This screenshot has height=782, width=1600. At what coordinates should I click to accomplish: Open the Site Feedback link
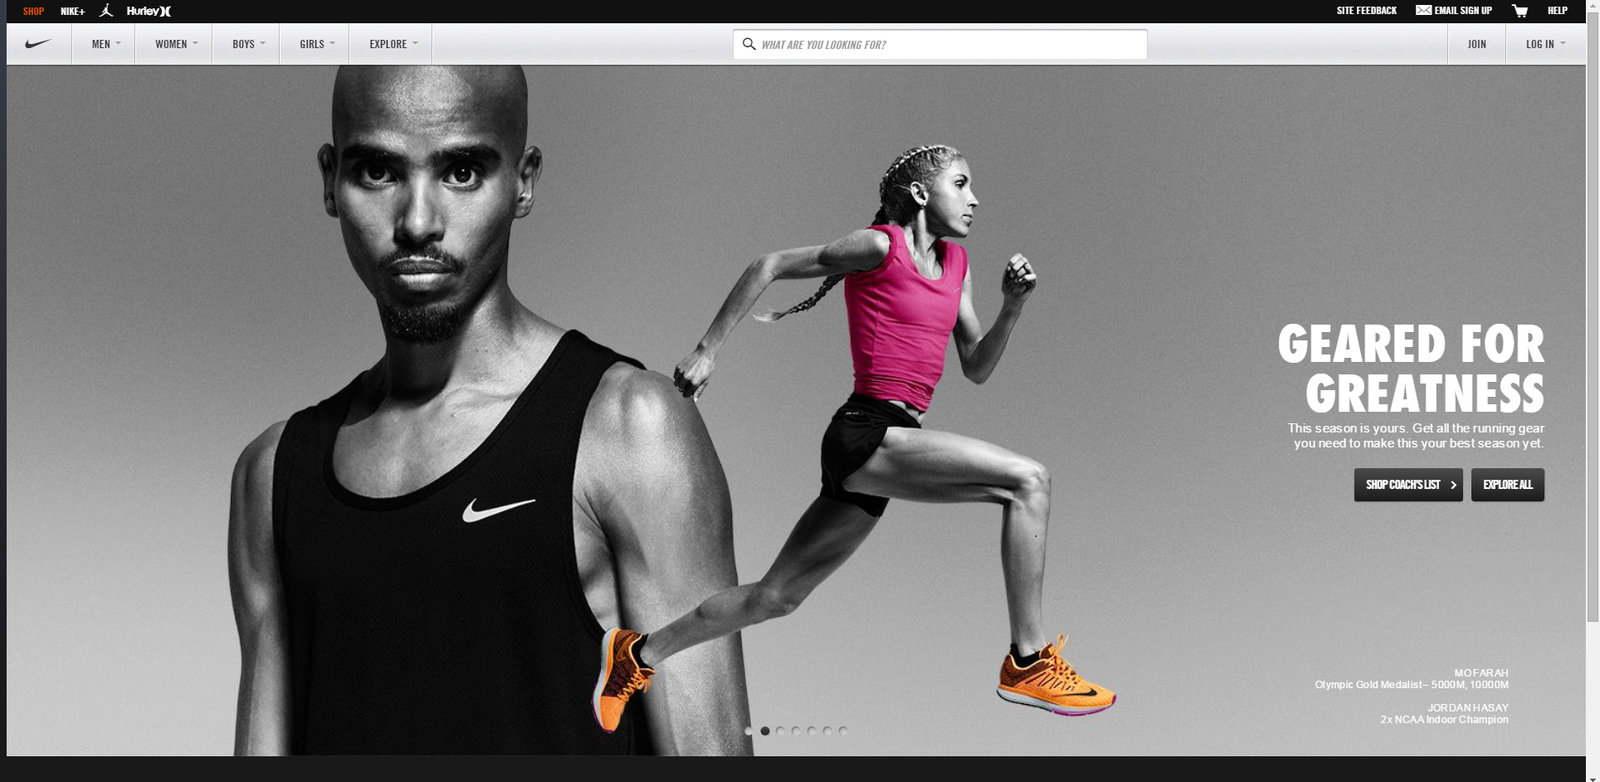[1367, 10]
